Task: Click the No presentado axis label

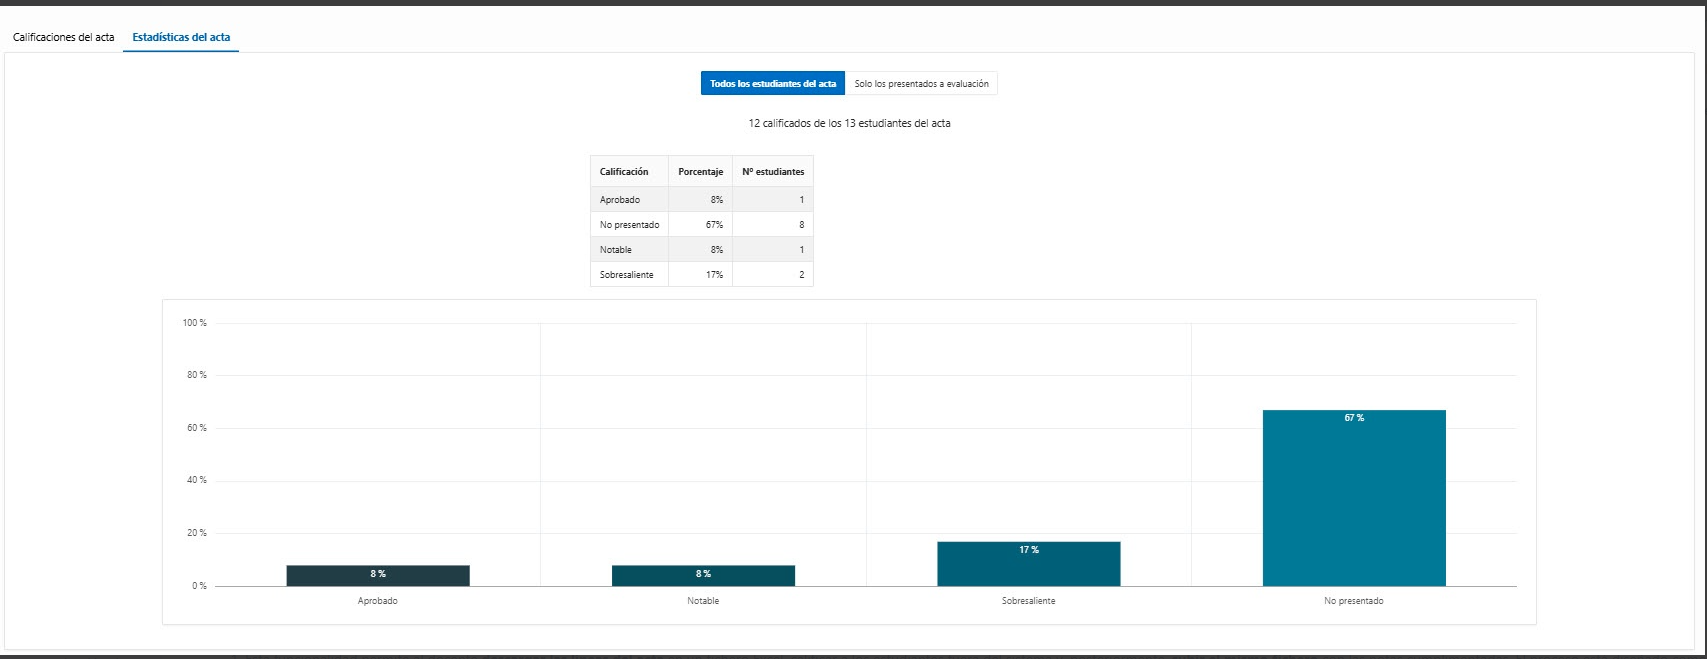Action: pos(1354,601)
